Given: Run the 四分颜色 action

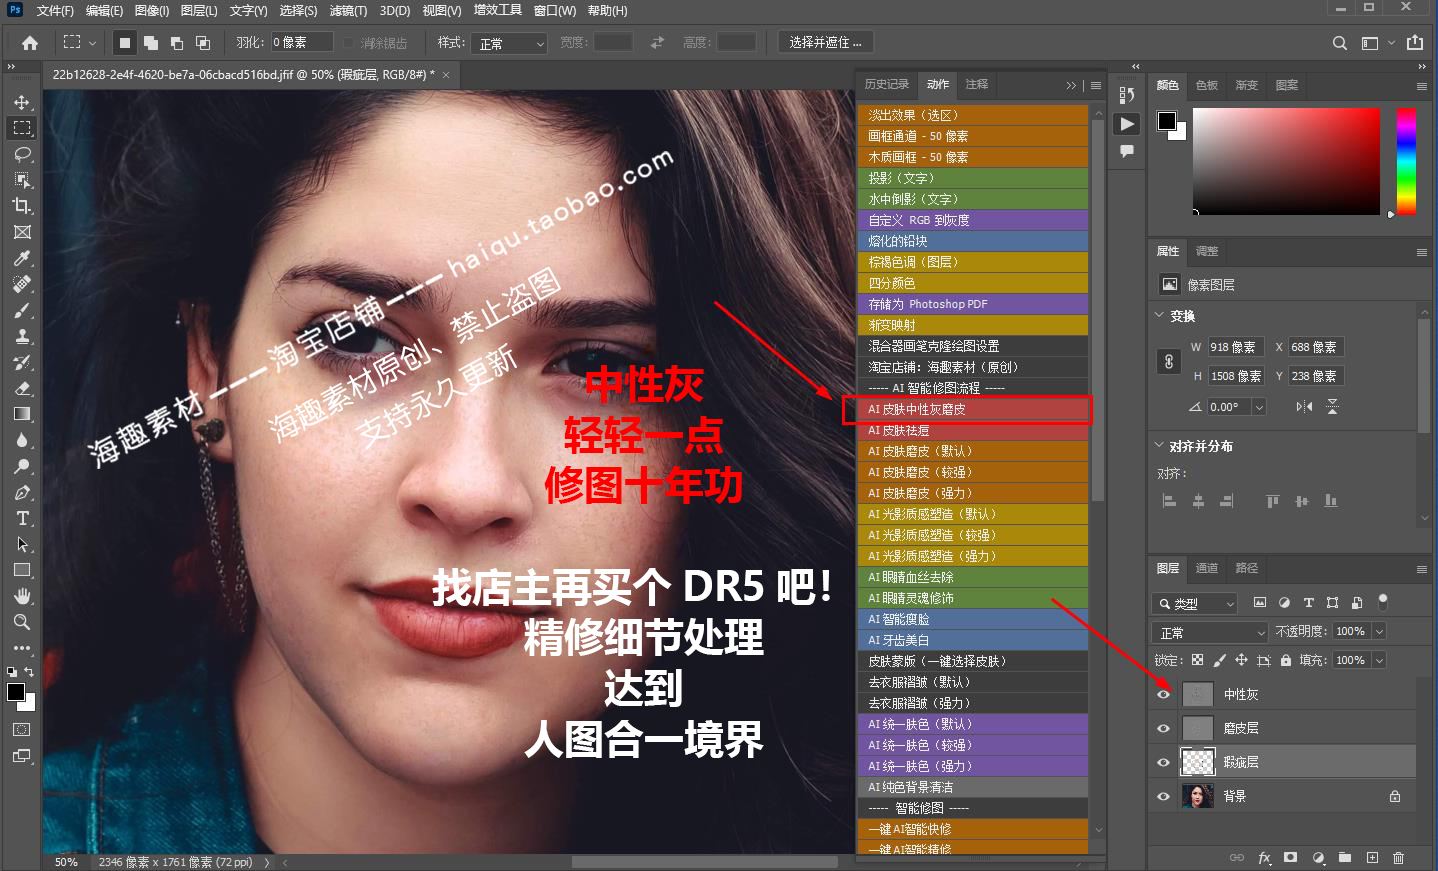Looking at the screenshot, I should (x=972, y=283).
